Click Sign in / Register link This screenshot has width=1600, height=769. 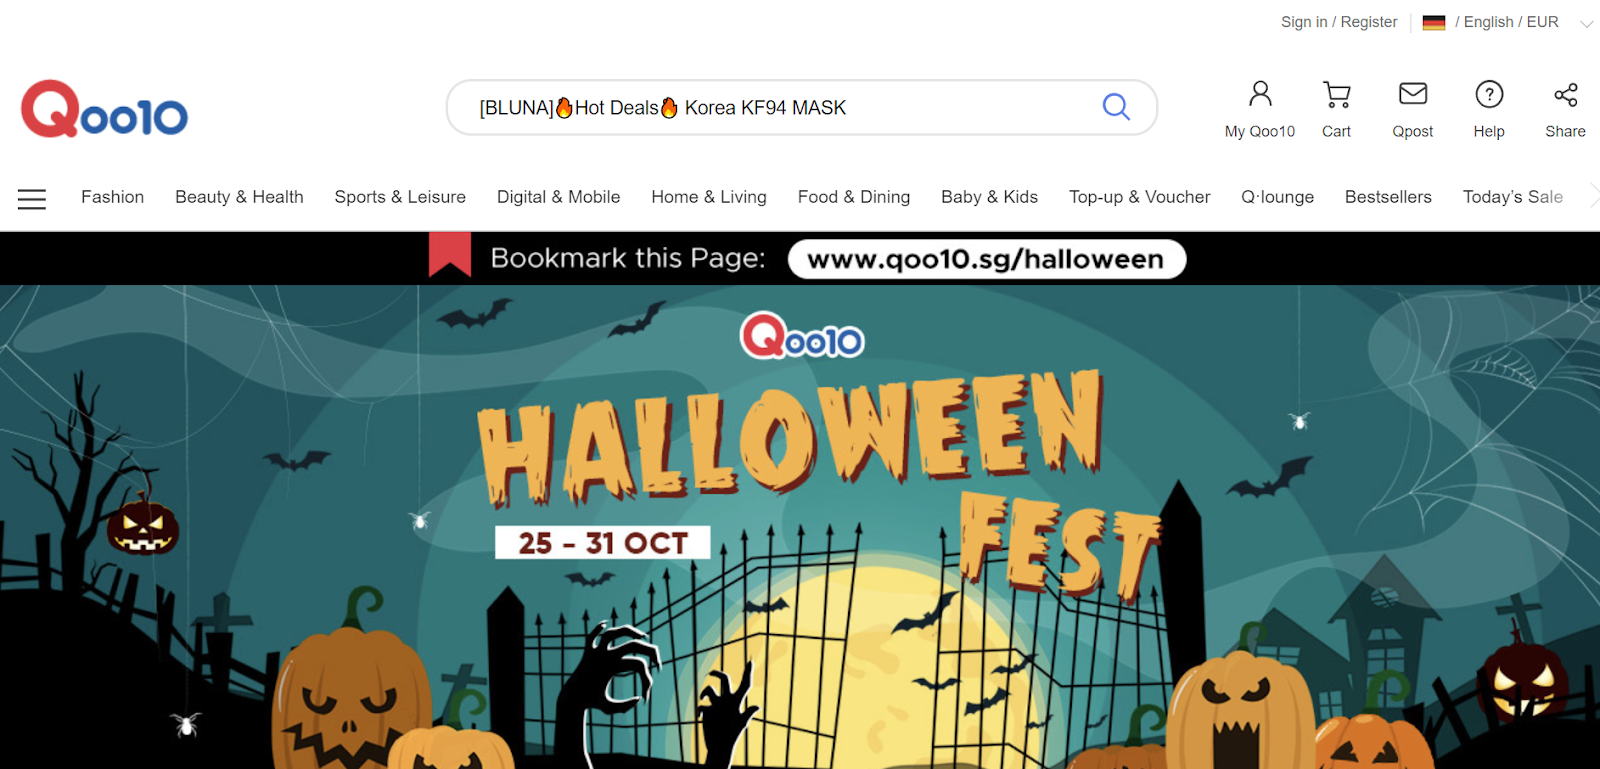[x=1339, y=22]
